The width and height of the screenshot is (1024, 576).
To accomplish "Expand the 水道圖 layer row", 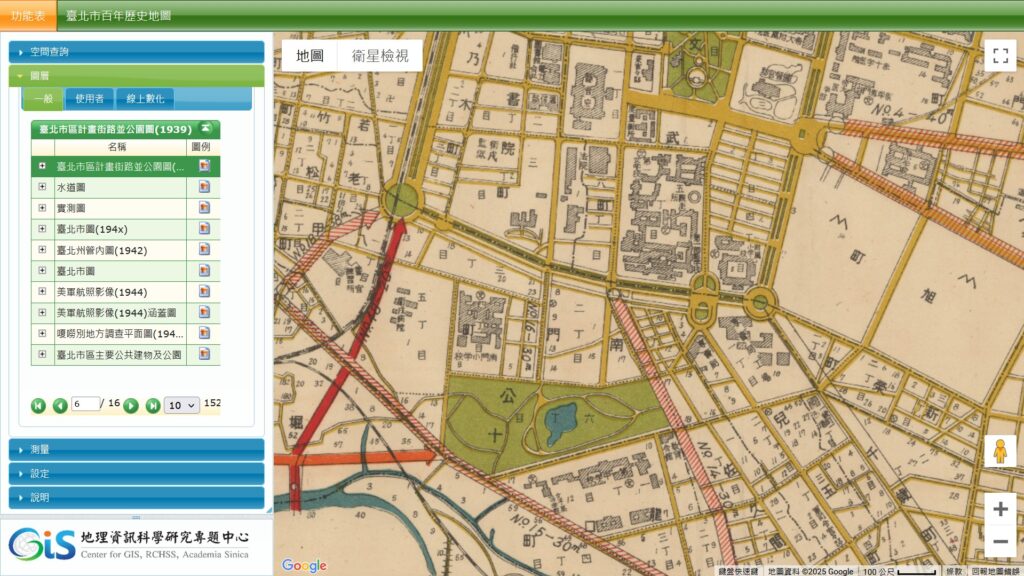I will pyautogui.click(x=42, y=187).
